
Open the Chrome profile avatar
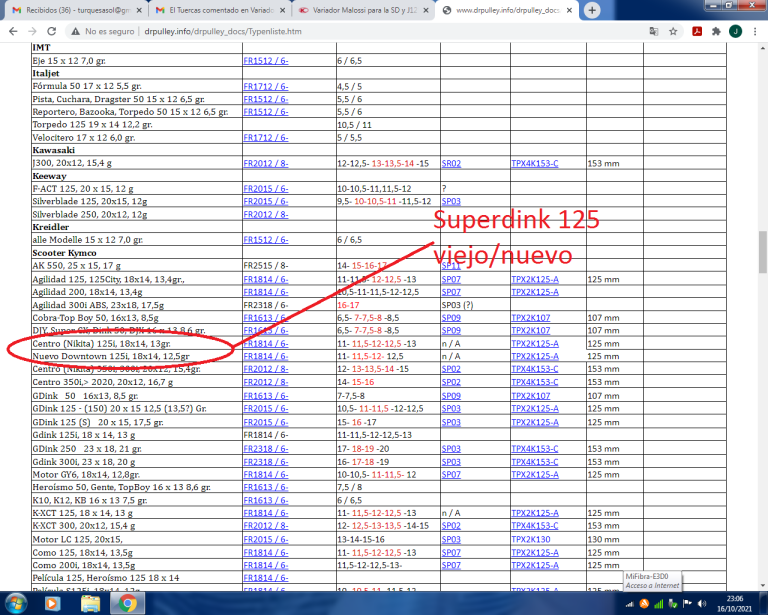coord(735,31)
